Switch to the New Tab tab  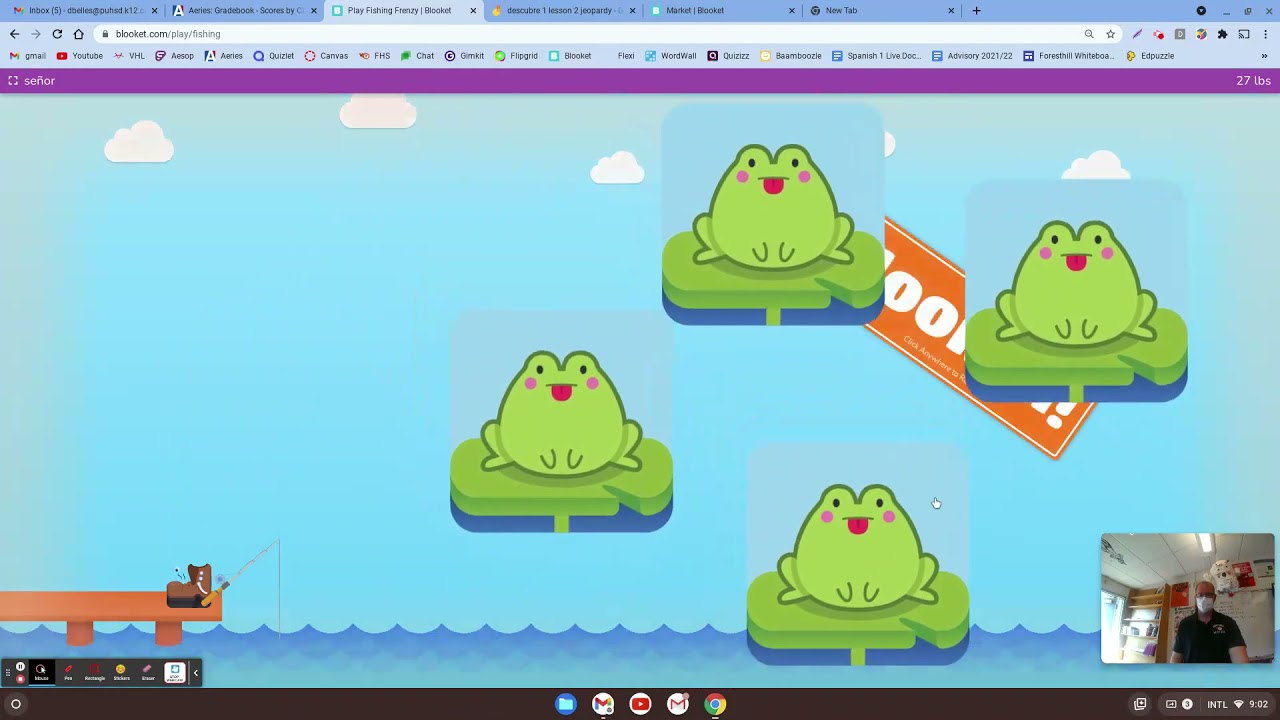[x=881, y=11]
